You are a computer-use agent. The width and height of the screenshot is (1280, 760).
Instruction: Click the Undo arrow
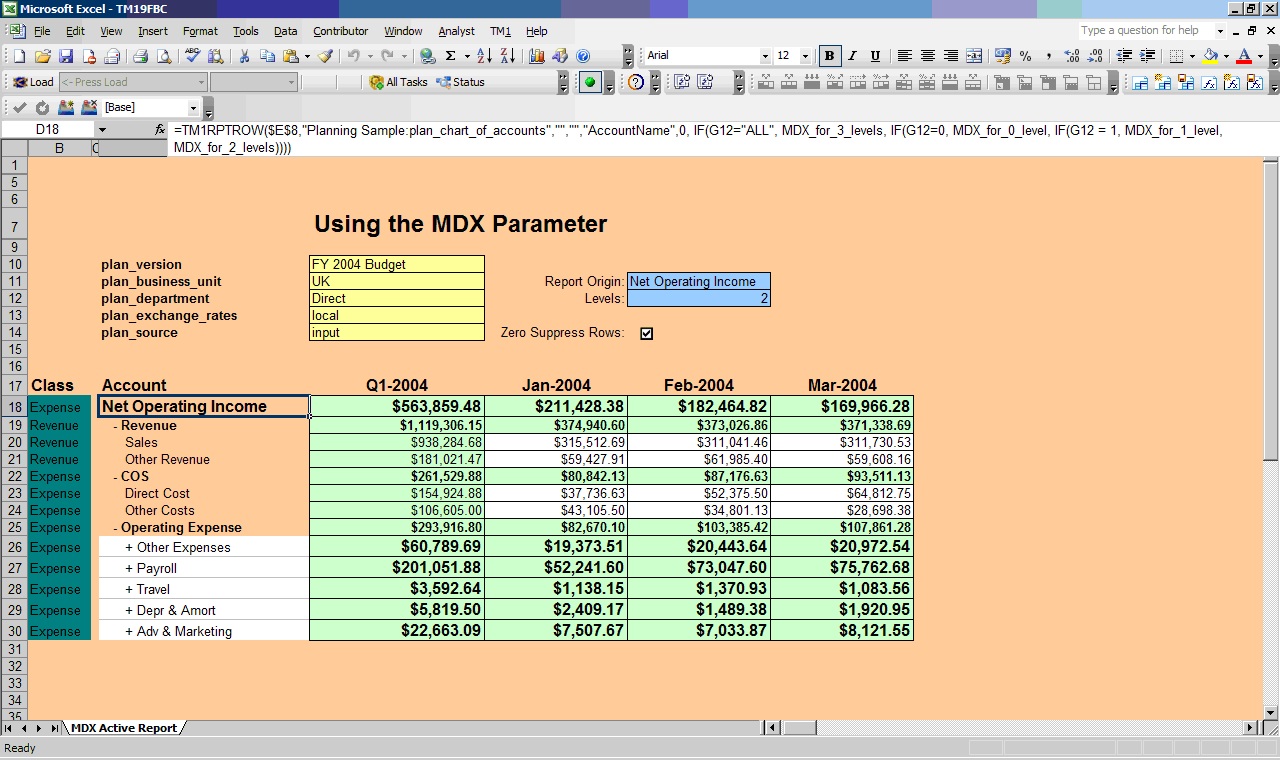[x=353, y=56]
